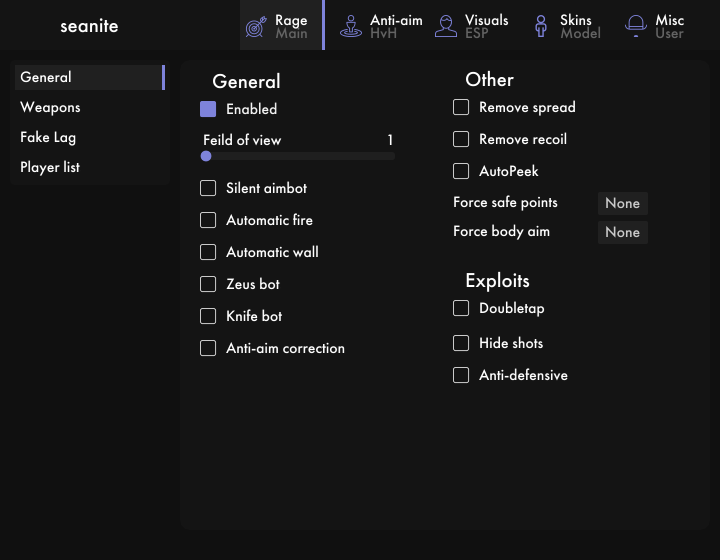Viewport: 720px width, 560px height.
Task: Click the seanite title text
Action: pyautogui.click(x=89, y=26)
